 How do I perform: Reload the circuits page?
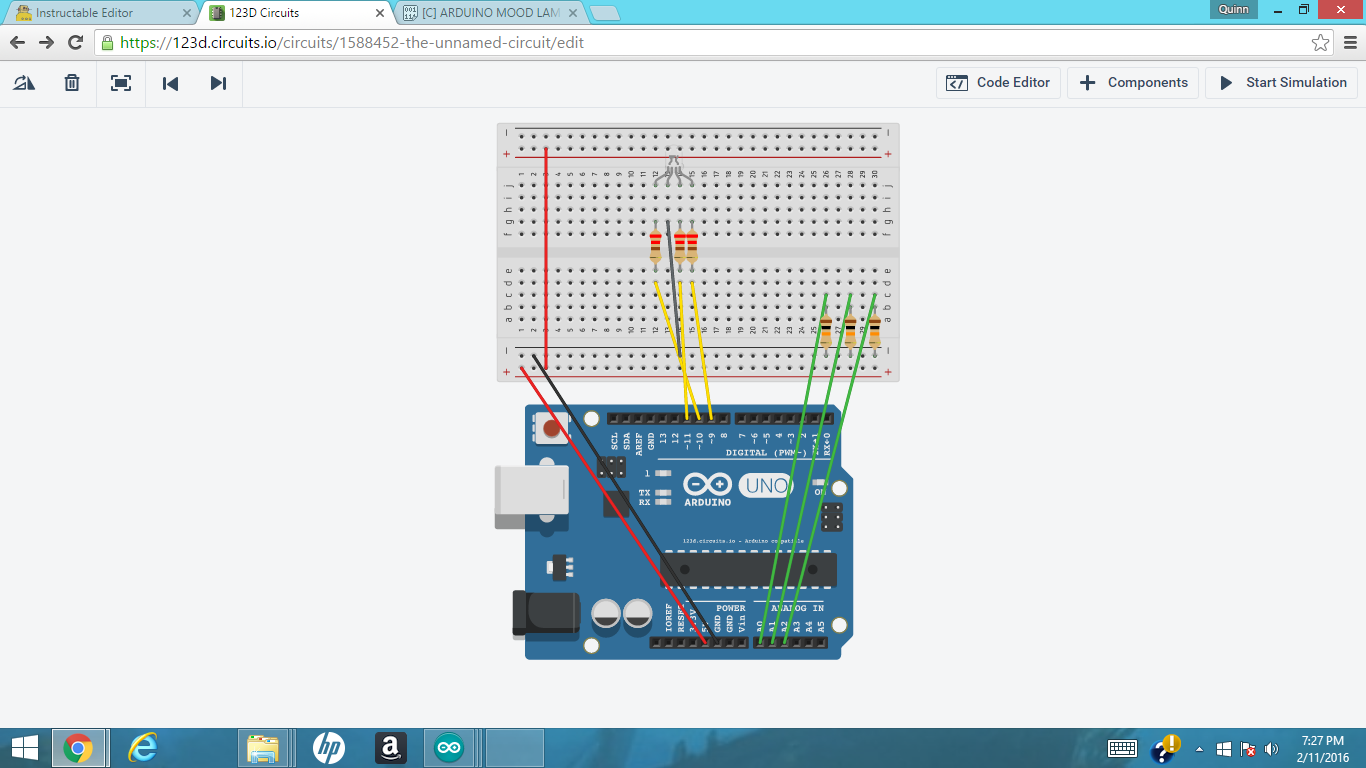click(x=75, y=43)
